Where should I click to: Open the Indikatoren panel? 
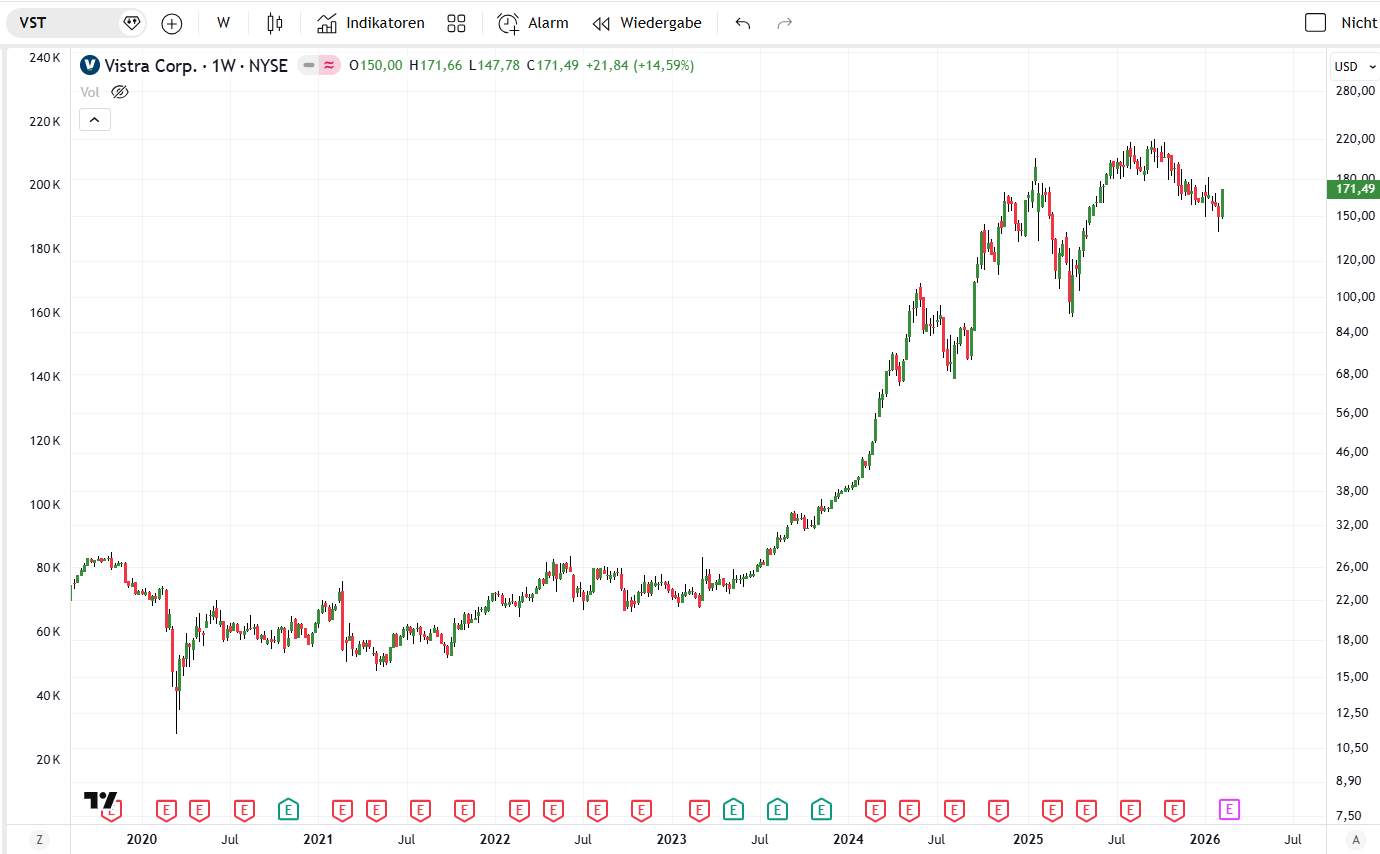point(371,23)
